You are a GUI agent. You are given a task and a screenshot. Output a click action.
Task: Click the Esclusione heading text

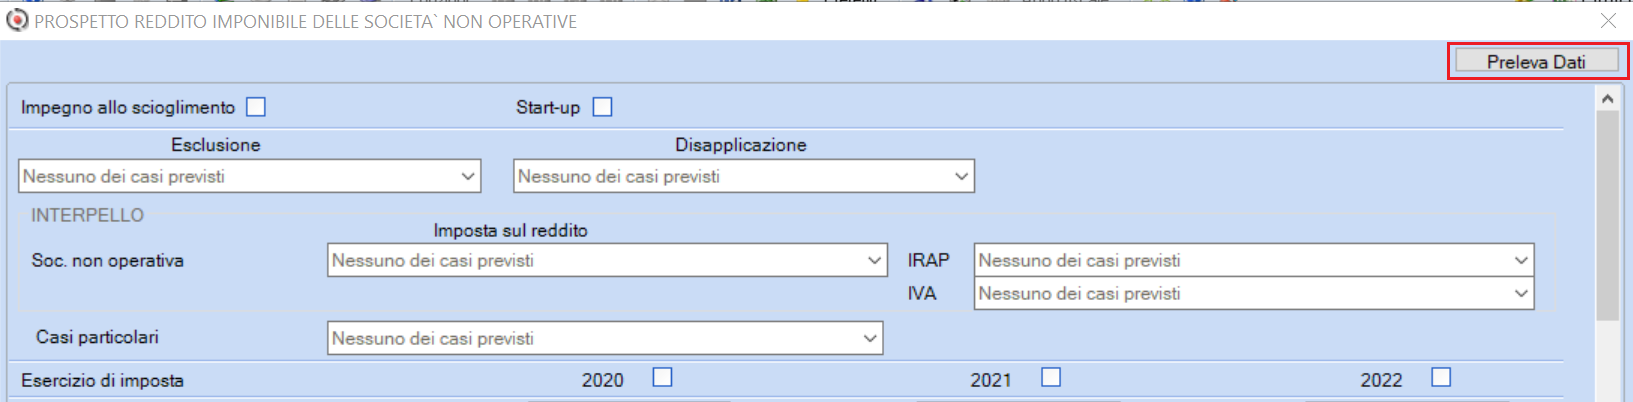click(x=215, y=145)
